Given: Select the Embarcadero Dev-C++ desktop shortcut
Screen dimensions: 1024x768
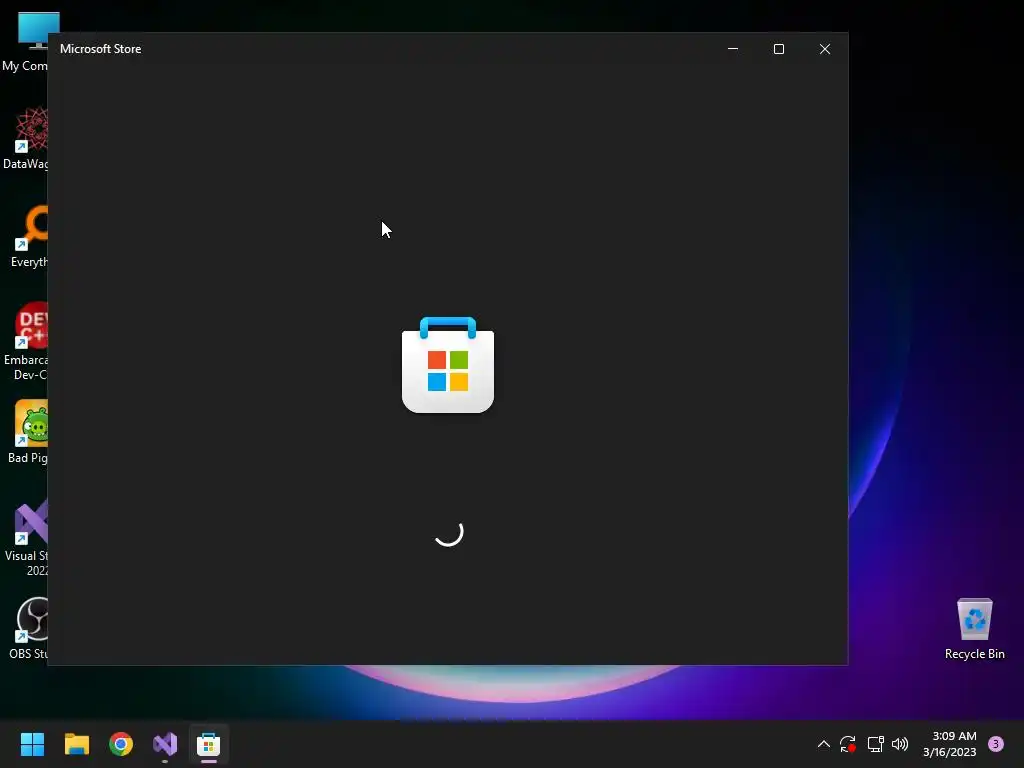Looking at the screenshot, I should [26, 341].
